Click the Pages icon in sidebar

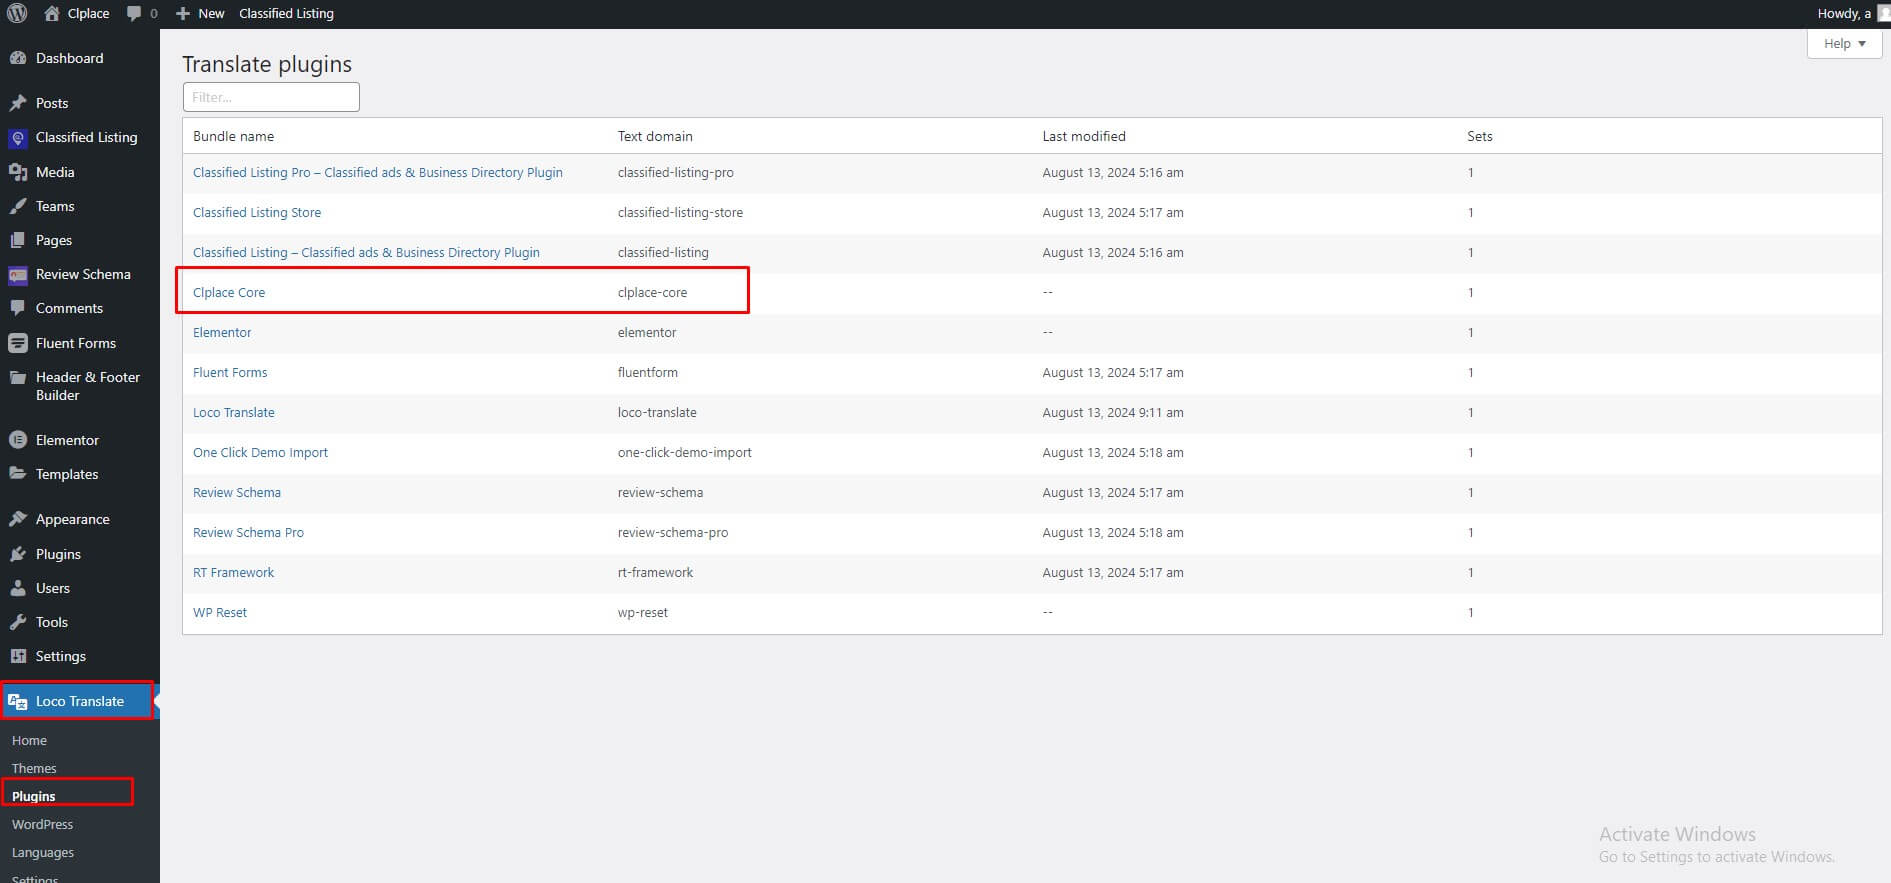[17, 240]
